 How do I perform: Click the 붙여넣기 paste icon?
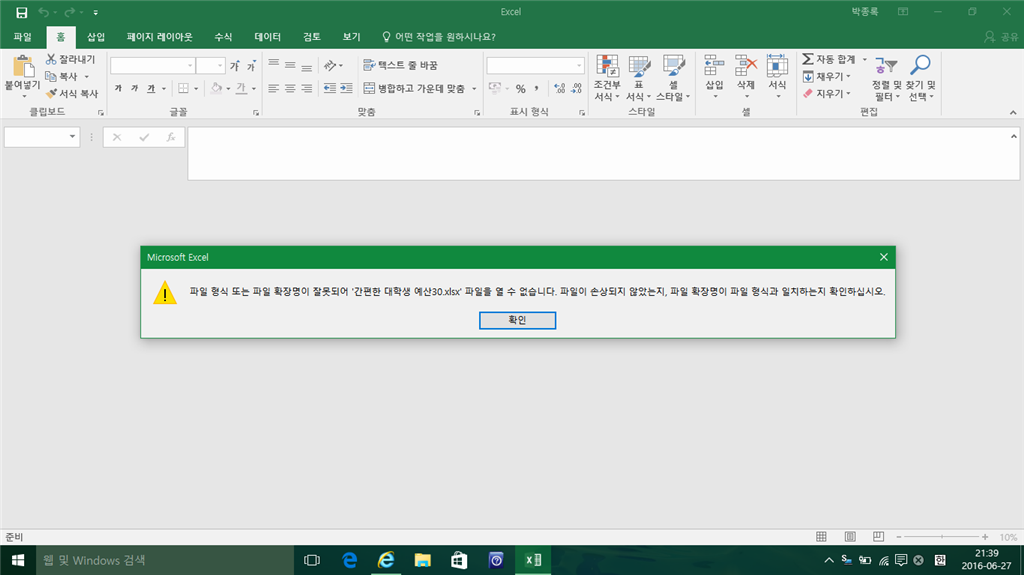tap(23, 67)
